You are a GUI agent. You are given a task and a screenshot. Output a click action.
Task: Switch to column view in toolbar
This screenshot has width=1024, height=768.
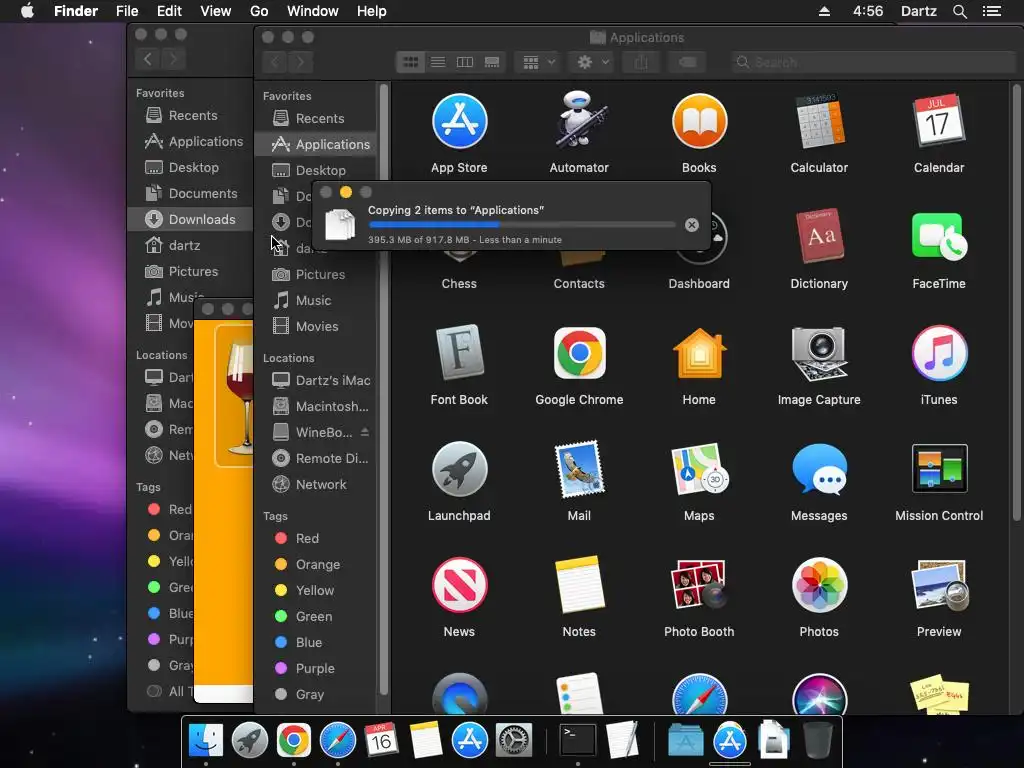(x=465, y=62)
